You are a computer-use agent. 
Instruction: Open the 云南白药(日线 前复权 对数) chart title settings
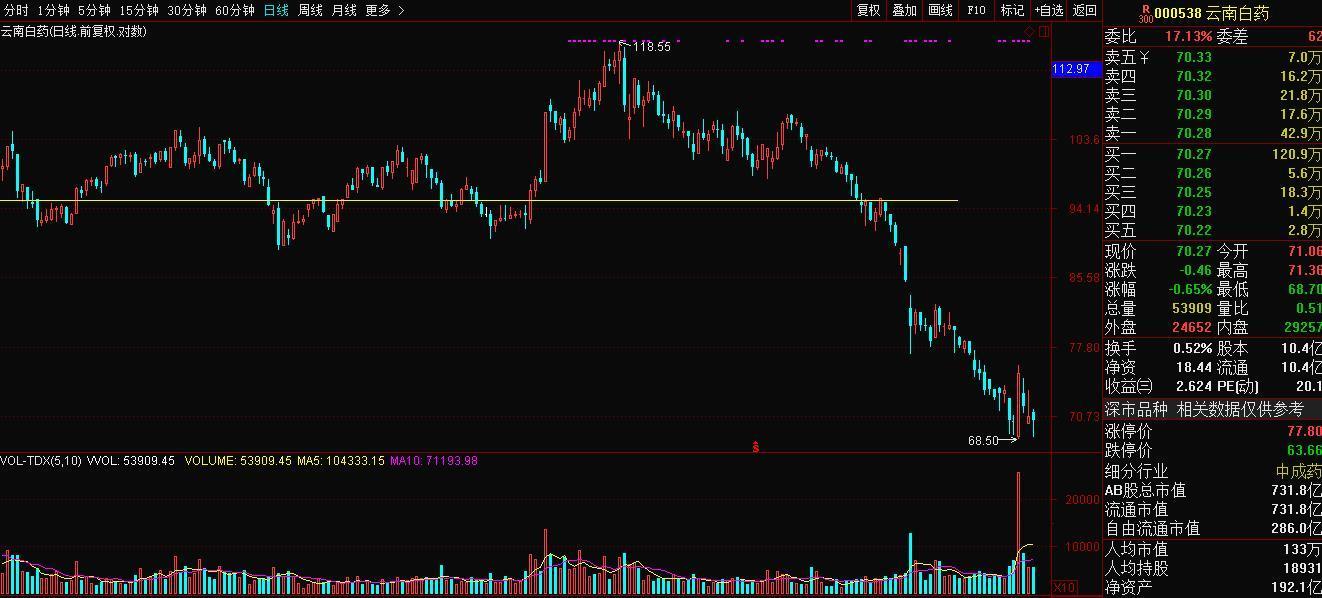tap(73, 31)
